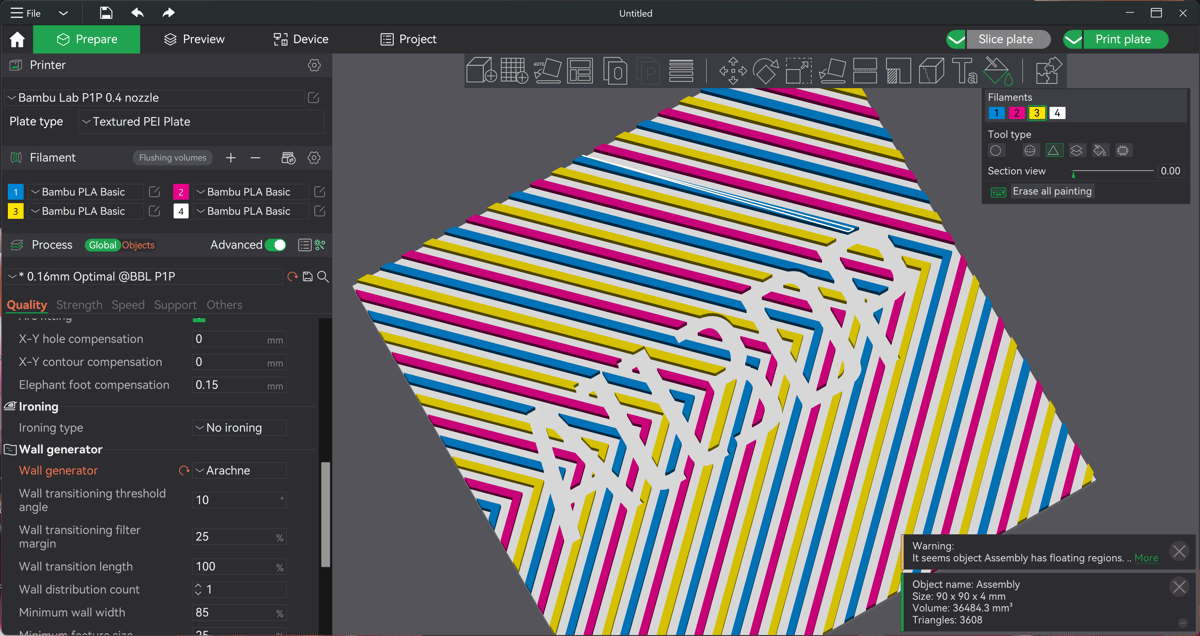Expand the Print plate options arrow

(x=1074, y=40)
